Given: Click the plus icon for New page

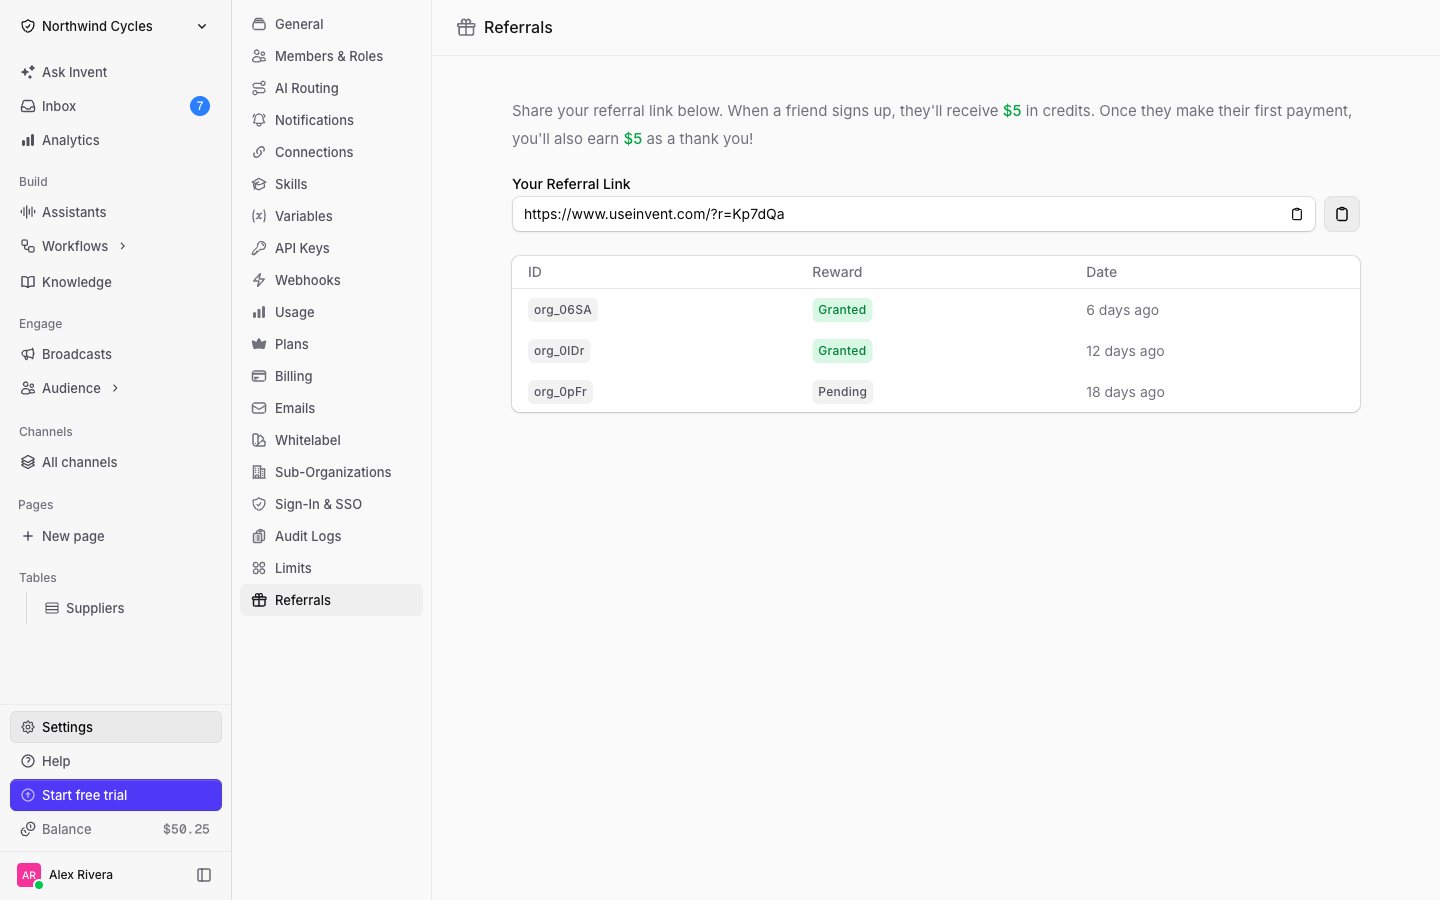Looking at the screenshot, I should click(28, 536).
